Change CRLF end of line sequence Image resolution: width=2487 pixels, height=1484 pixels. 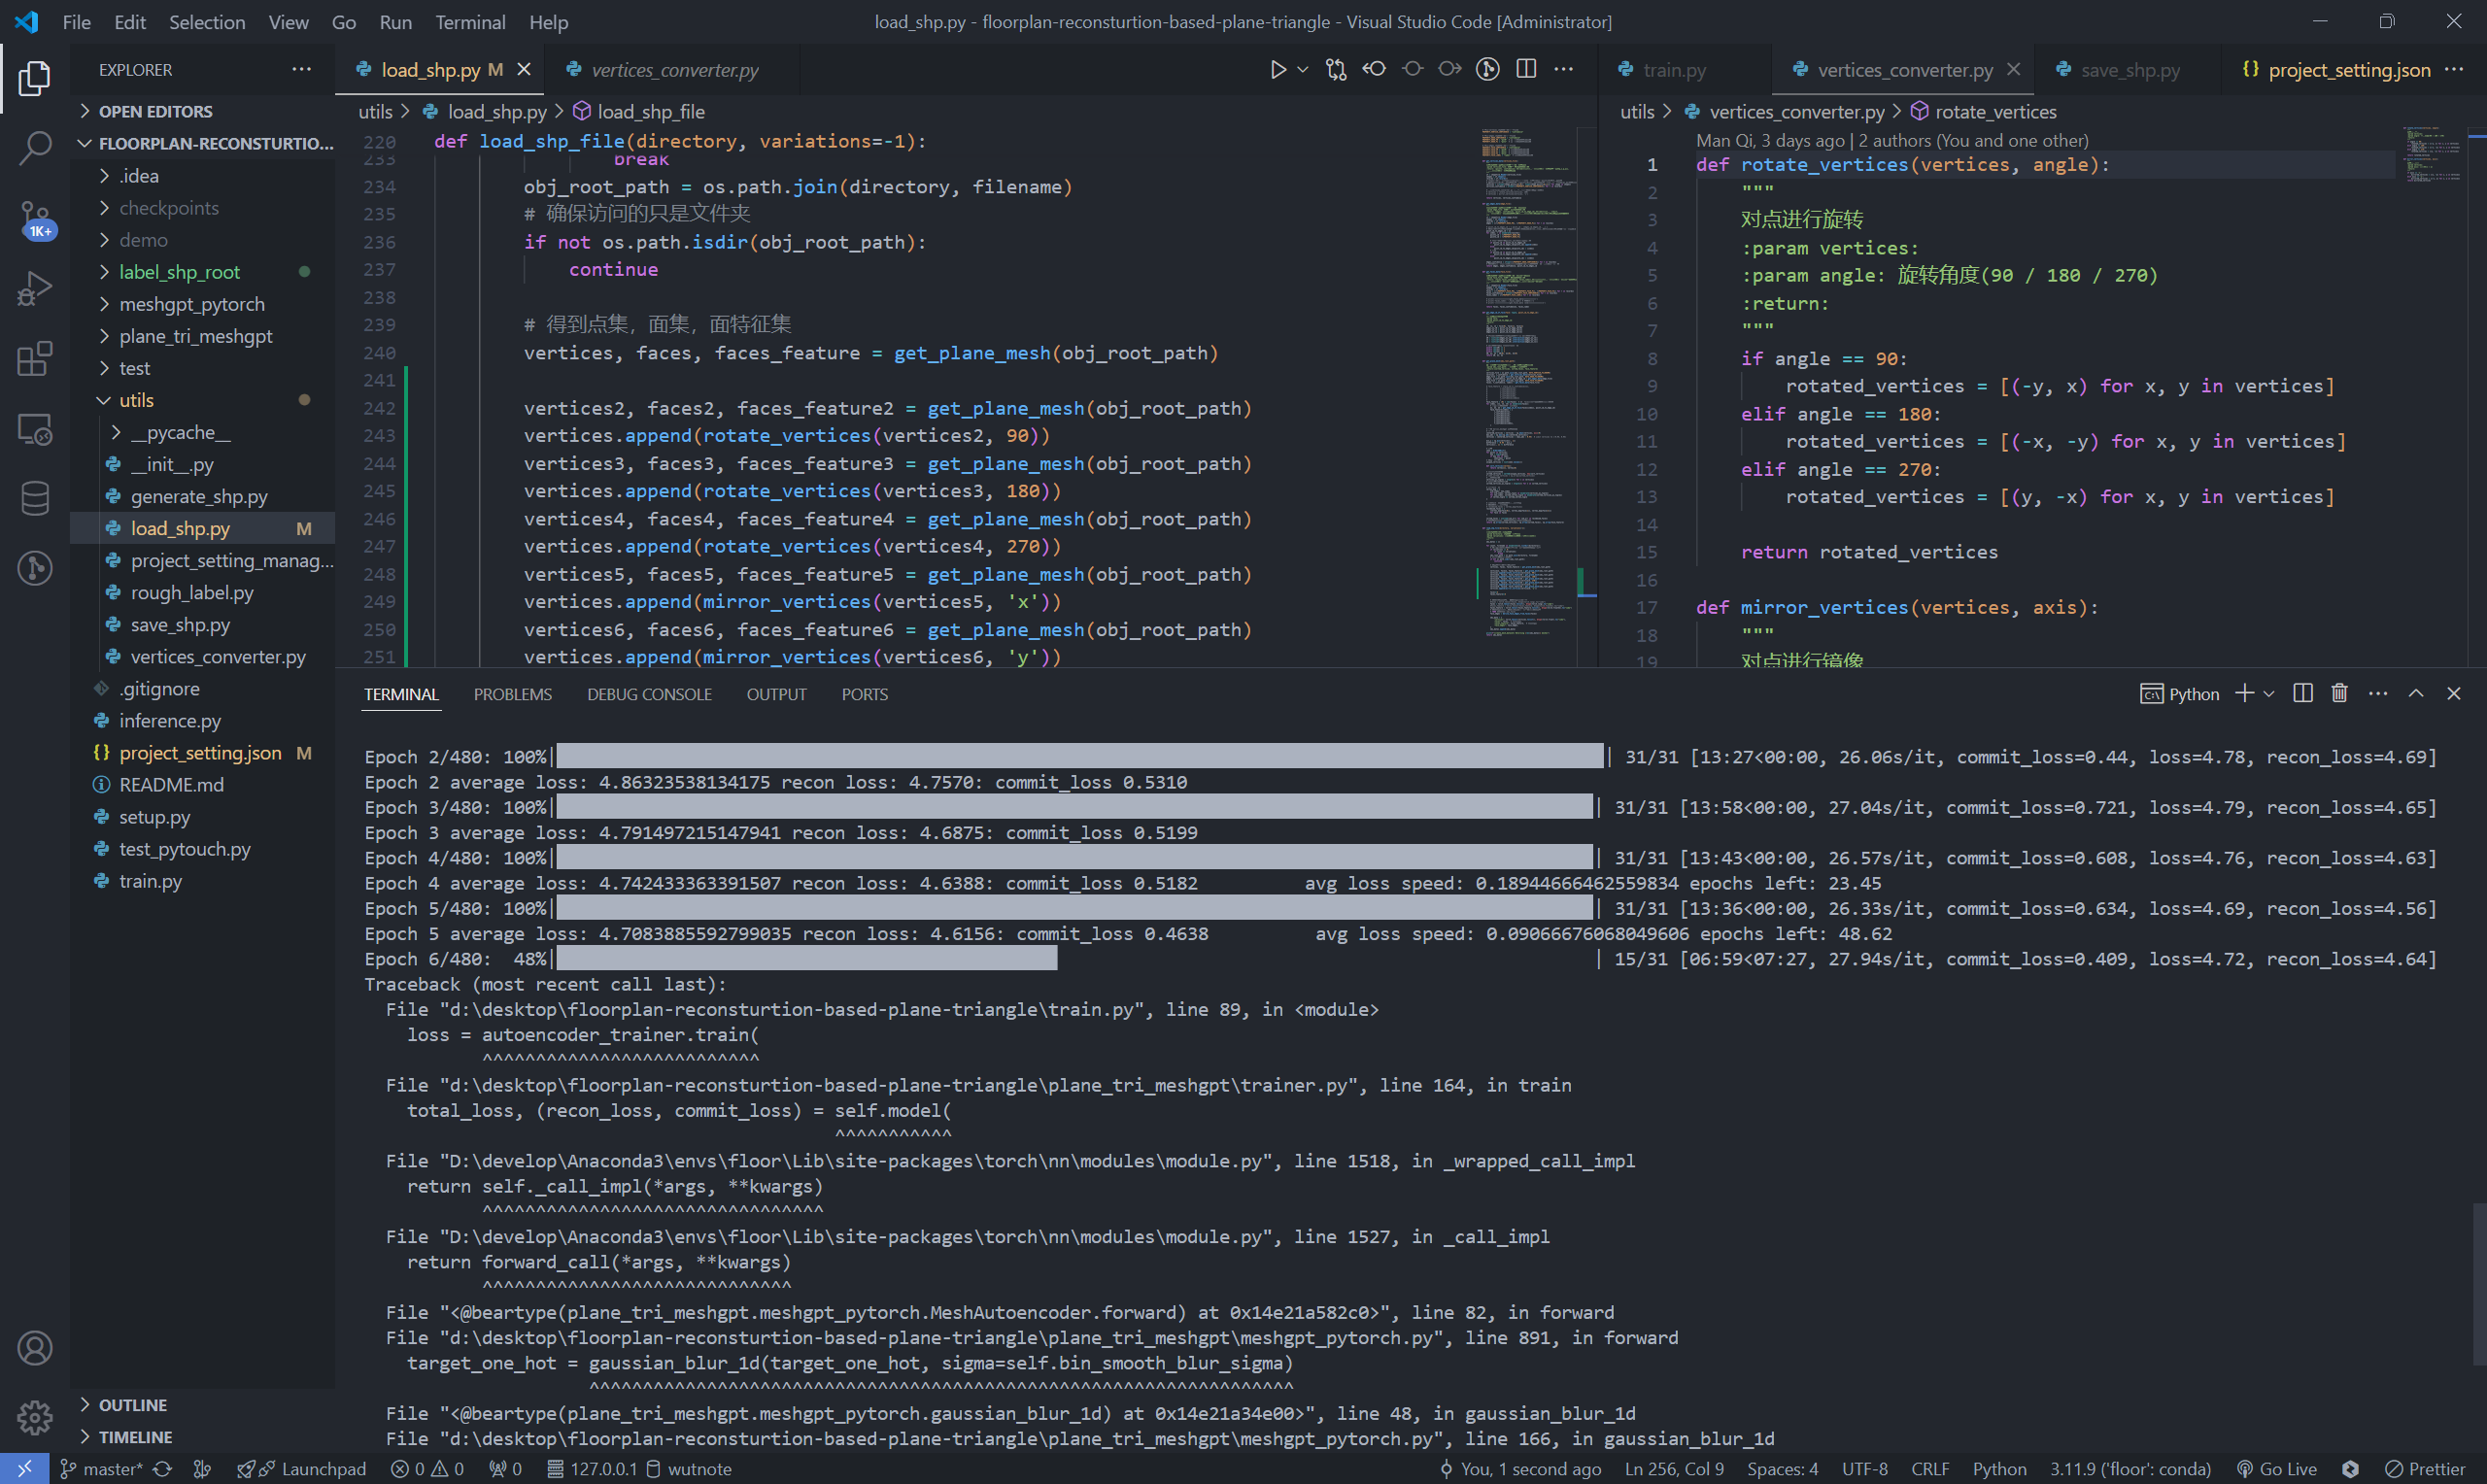[x=1929, y=1469]
